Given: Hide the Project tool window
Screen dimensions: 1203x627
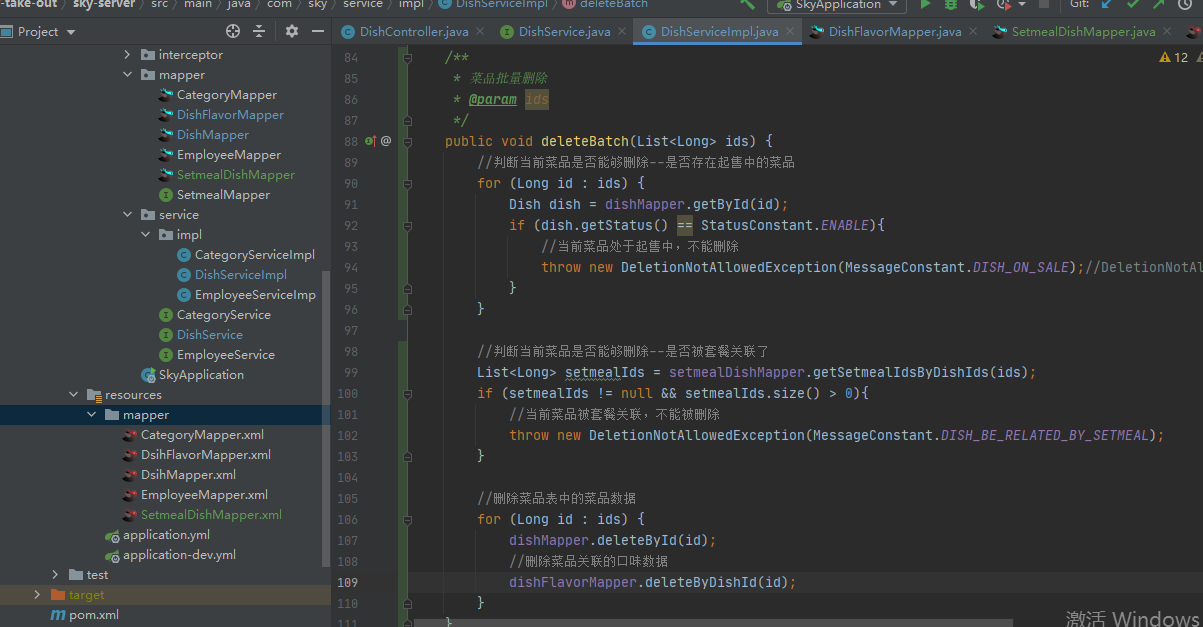Looking at the screenshot, I should pos(318,31).
